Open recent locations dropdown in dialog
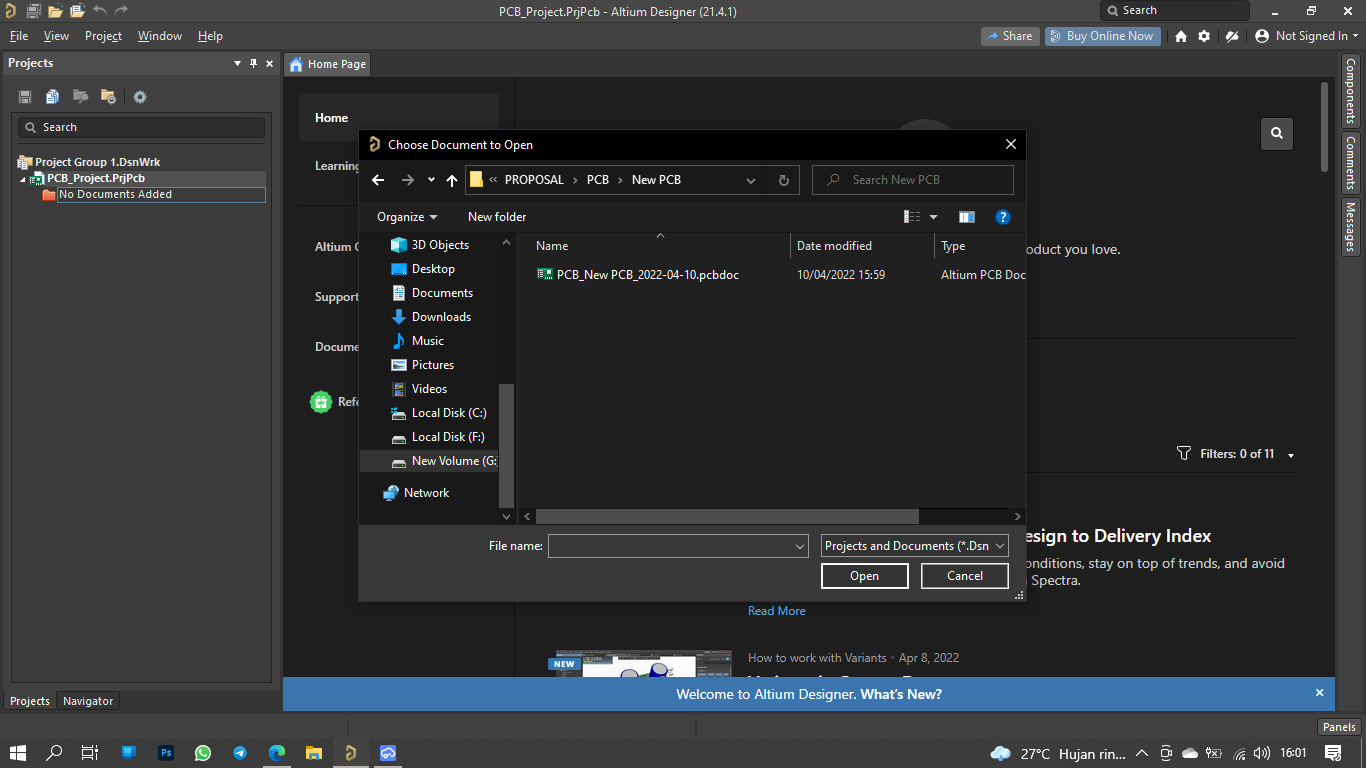 (x=431, y=180)
